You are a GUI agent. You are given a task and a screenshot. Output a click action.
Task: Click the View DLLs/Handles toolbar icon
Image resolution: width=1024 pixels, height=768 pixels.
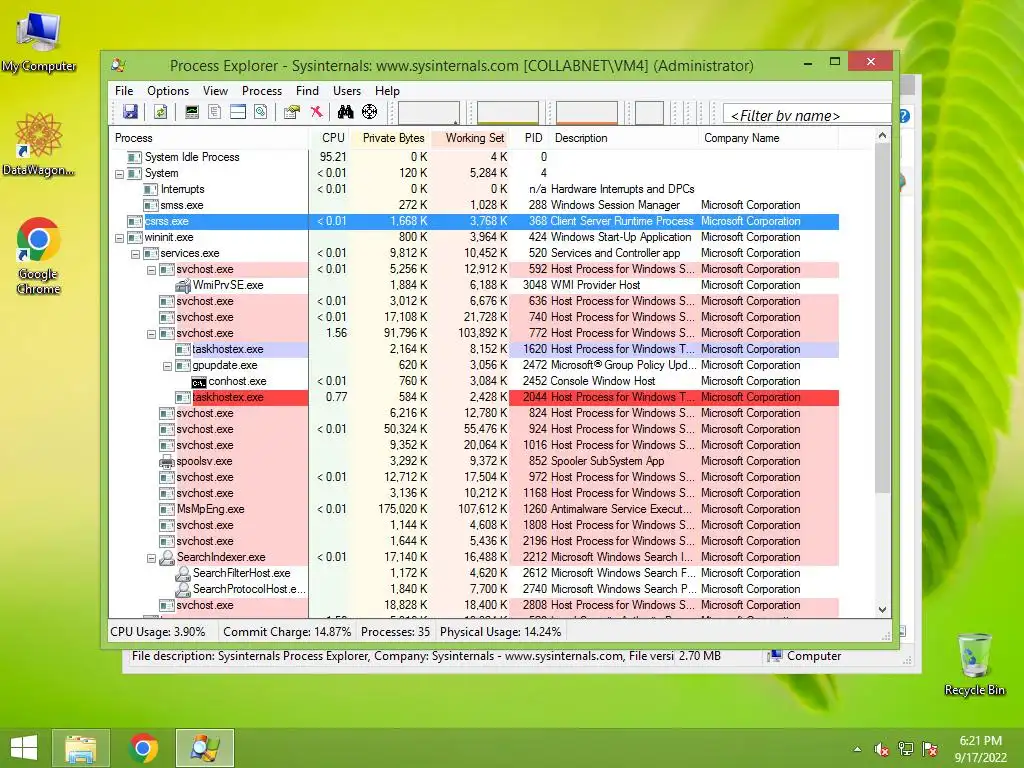point(261,112)
